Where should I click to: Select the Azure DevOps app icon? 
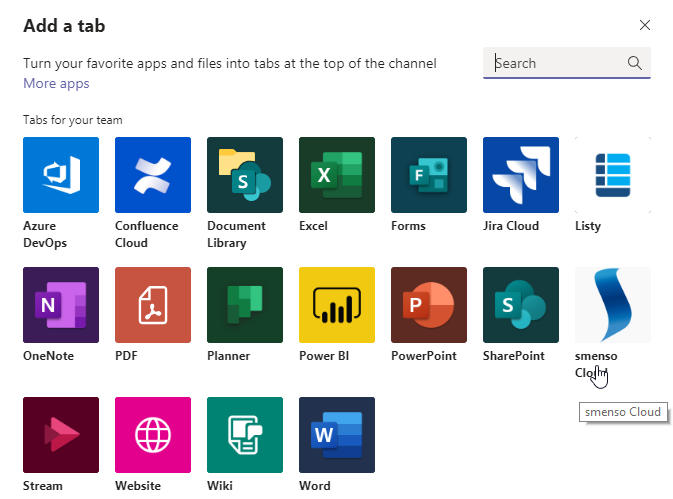pos(61,175)
